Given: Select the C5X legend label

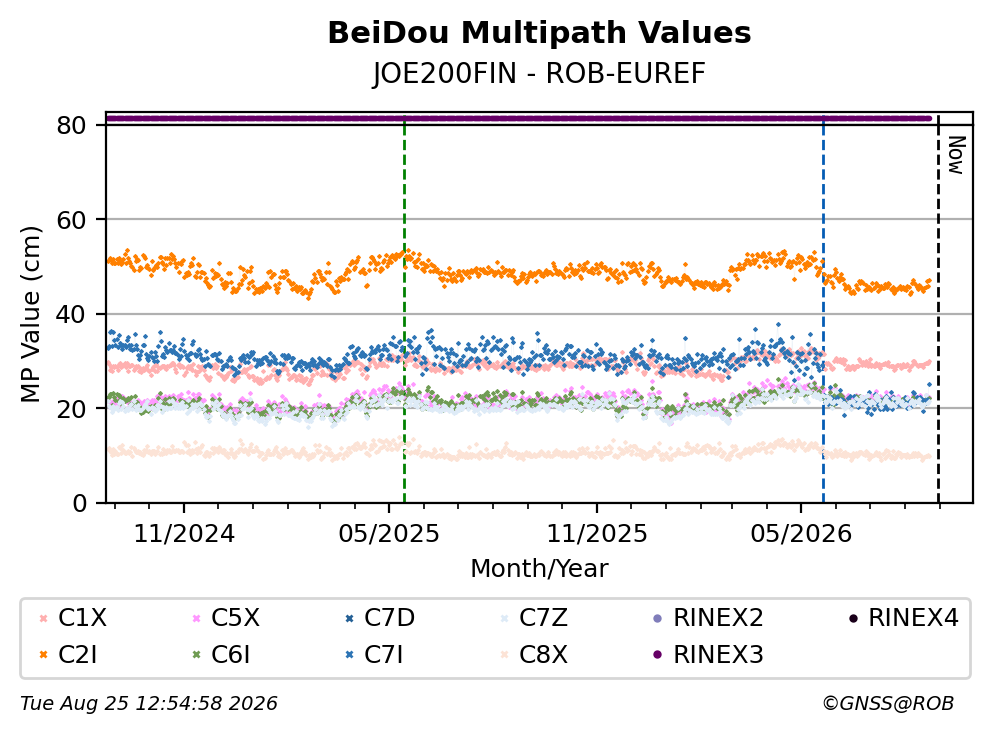Looking at the screenshot, I should (235, 617).
